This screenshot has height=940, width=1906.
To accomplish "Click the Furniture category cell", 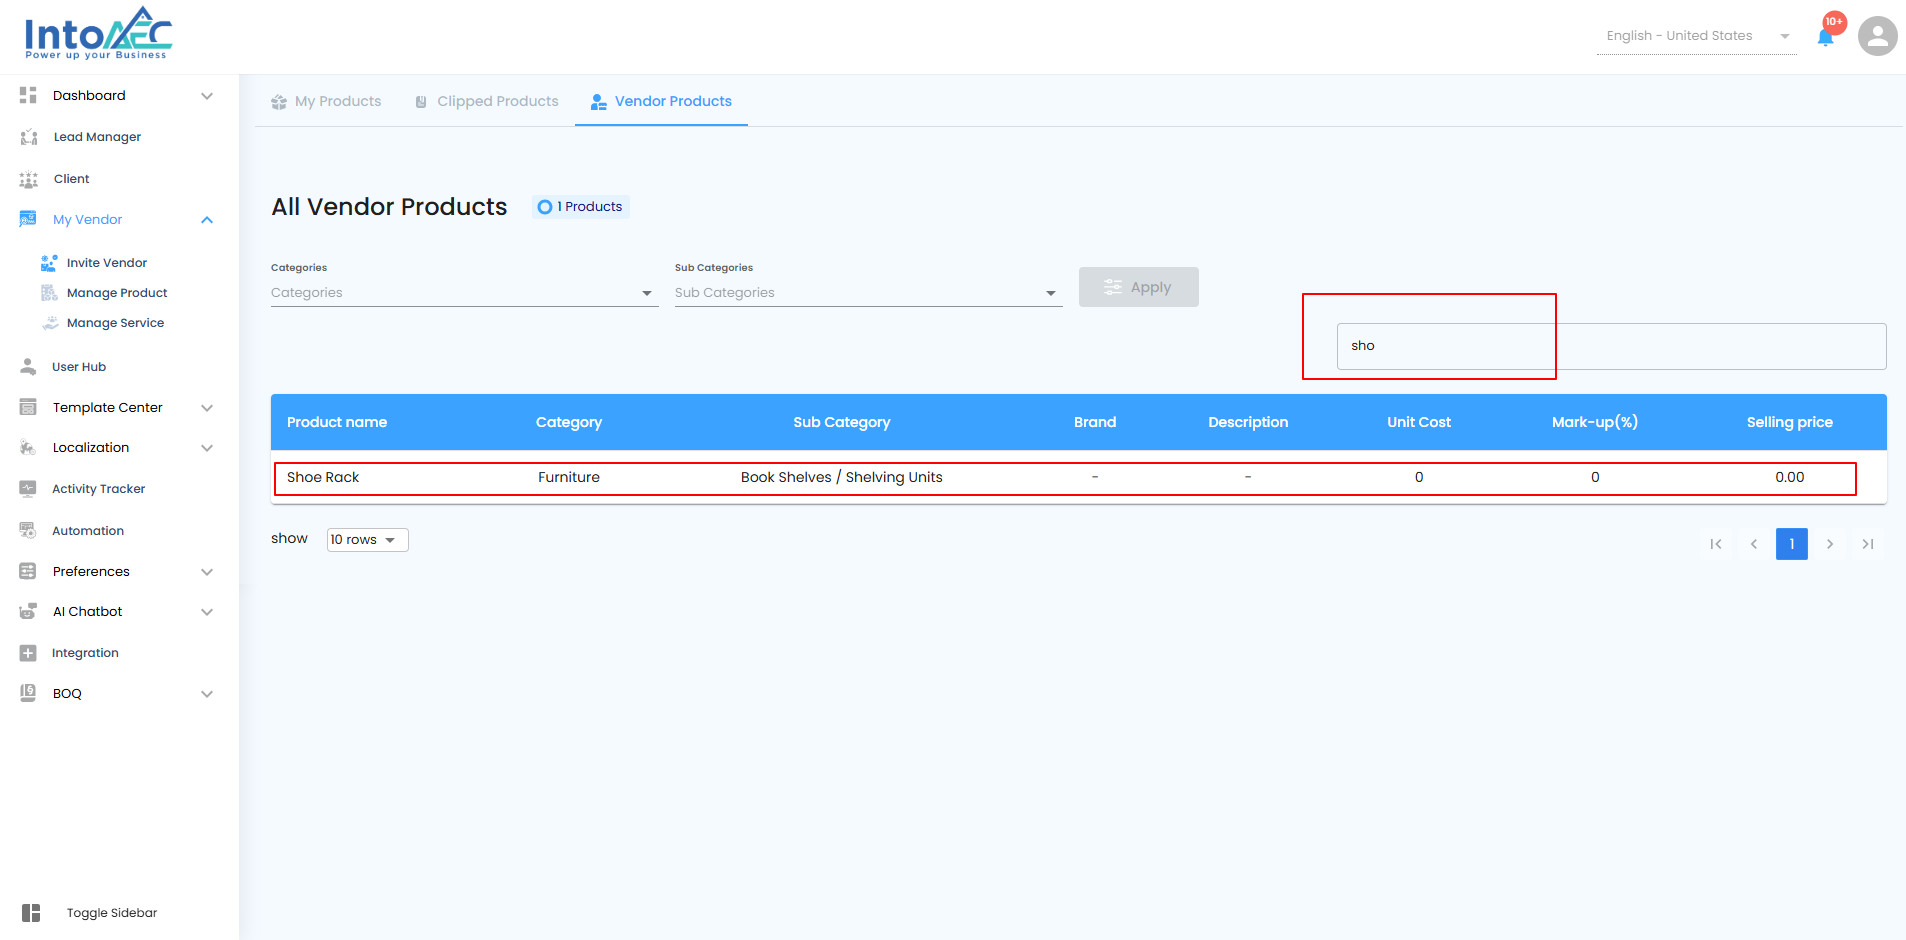I will coord(569,477).
